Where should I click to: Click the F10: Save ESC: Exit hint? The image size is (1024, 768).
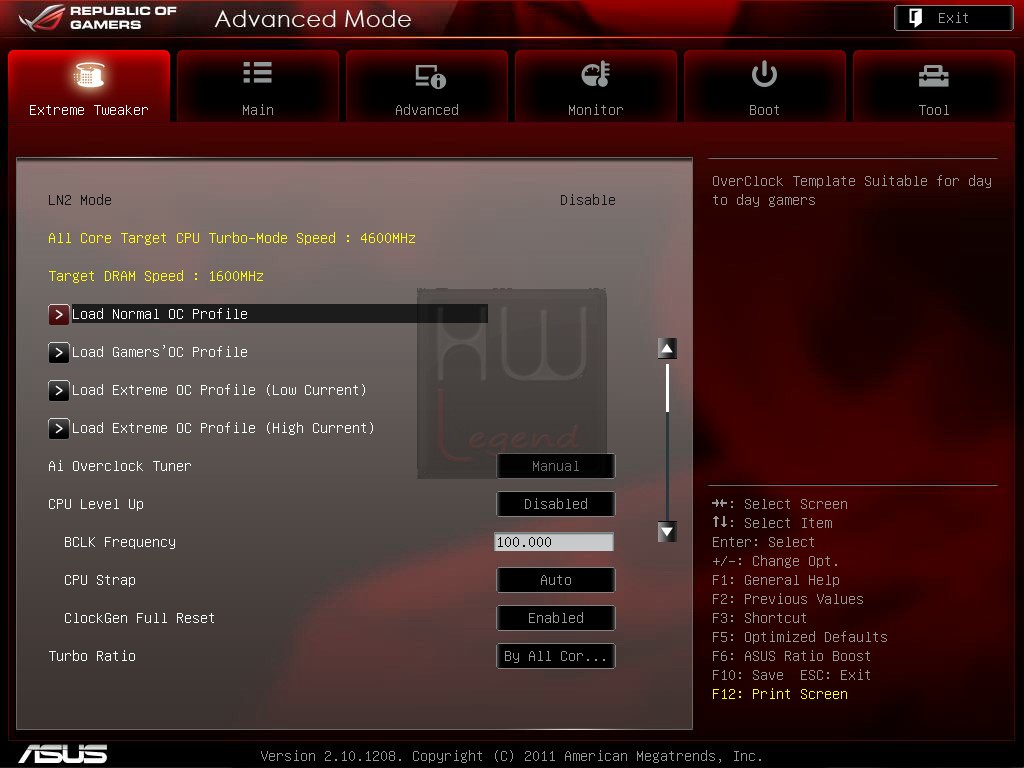(792, 675)
